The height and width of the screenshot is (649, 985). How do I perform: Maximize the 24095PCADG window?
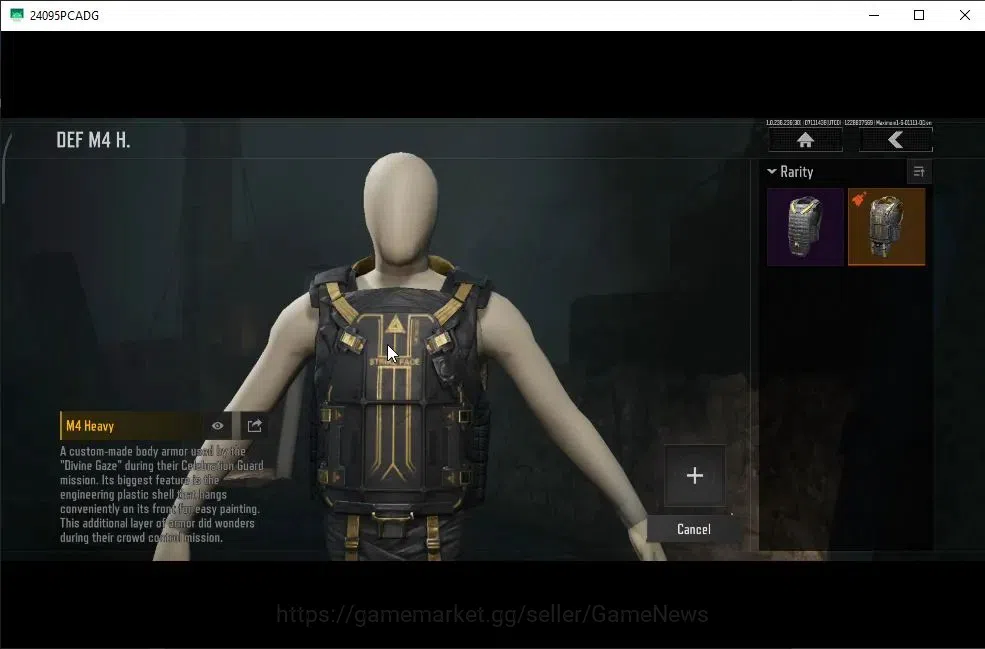pyautogui.click(x=919, y=15)
